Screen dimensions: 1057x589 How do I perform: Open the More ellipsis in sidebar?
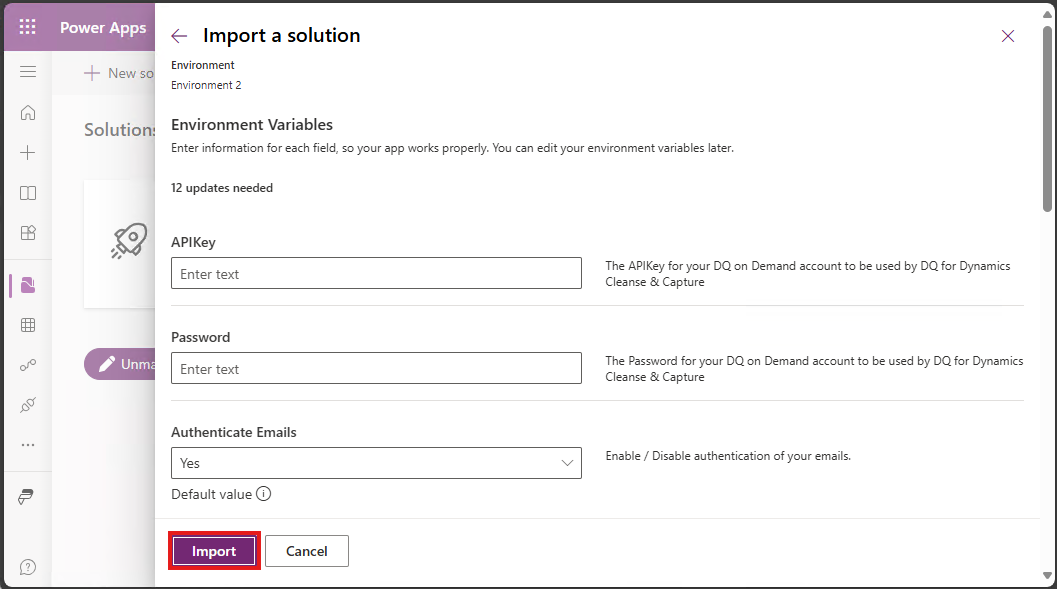click(x=28, y=445)
